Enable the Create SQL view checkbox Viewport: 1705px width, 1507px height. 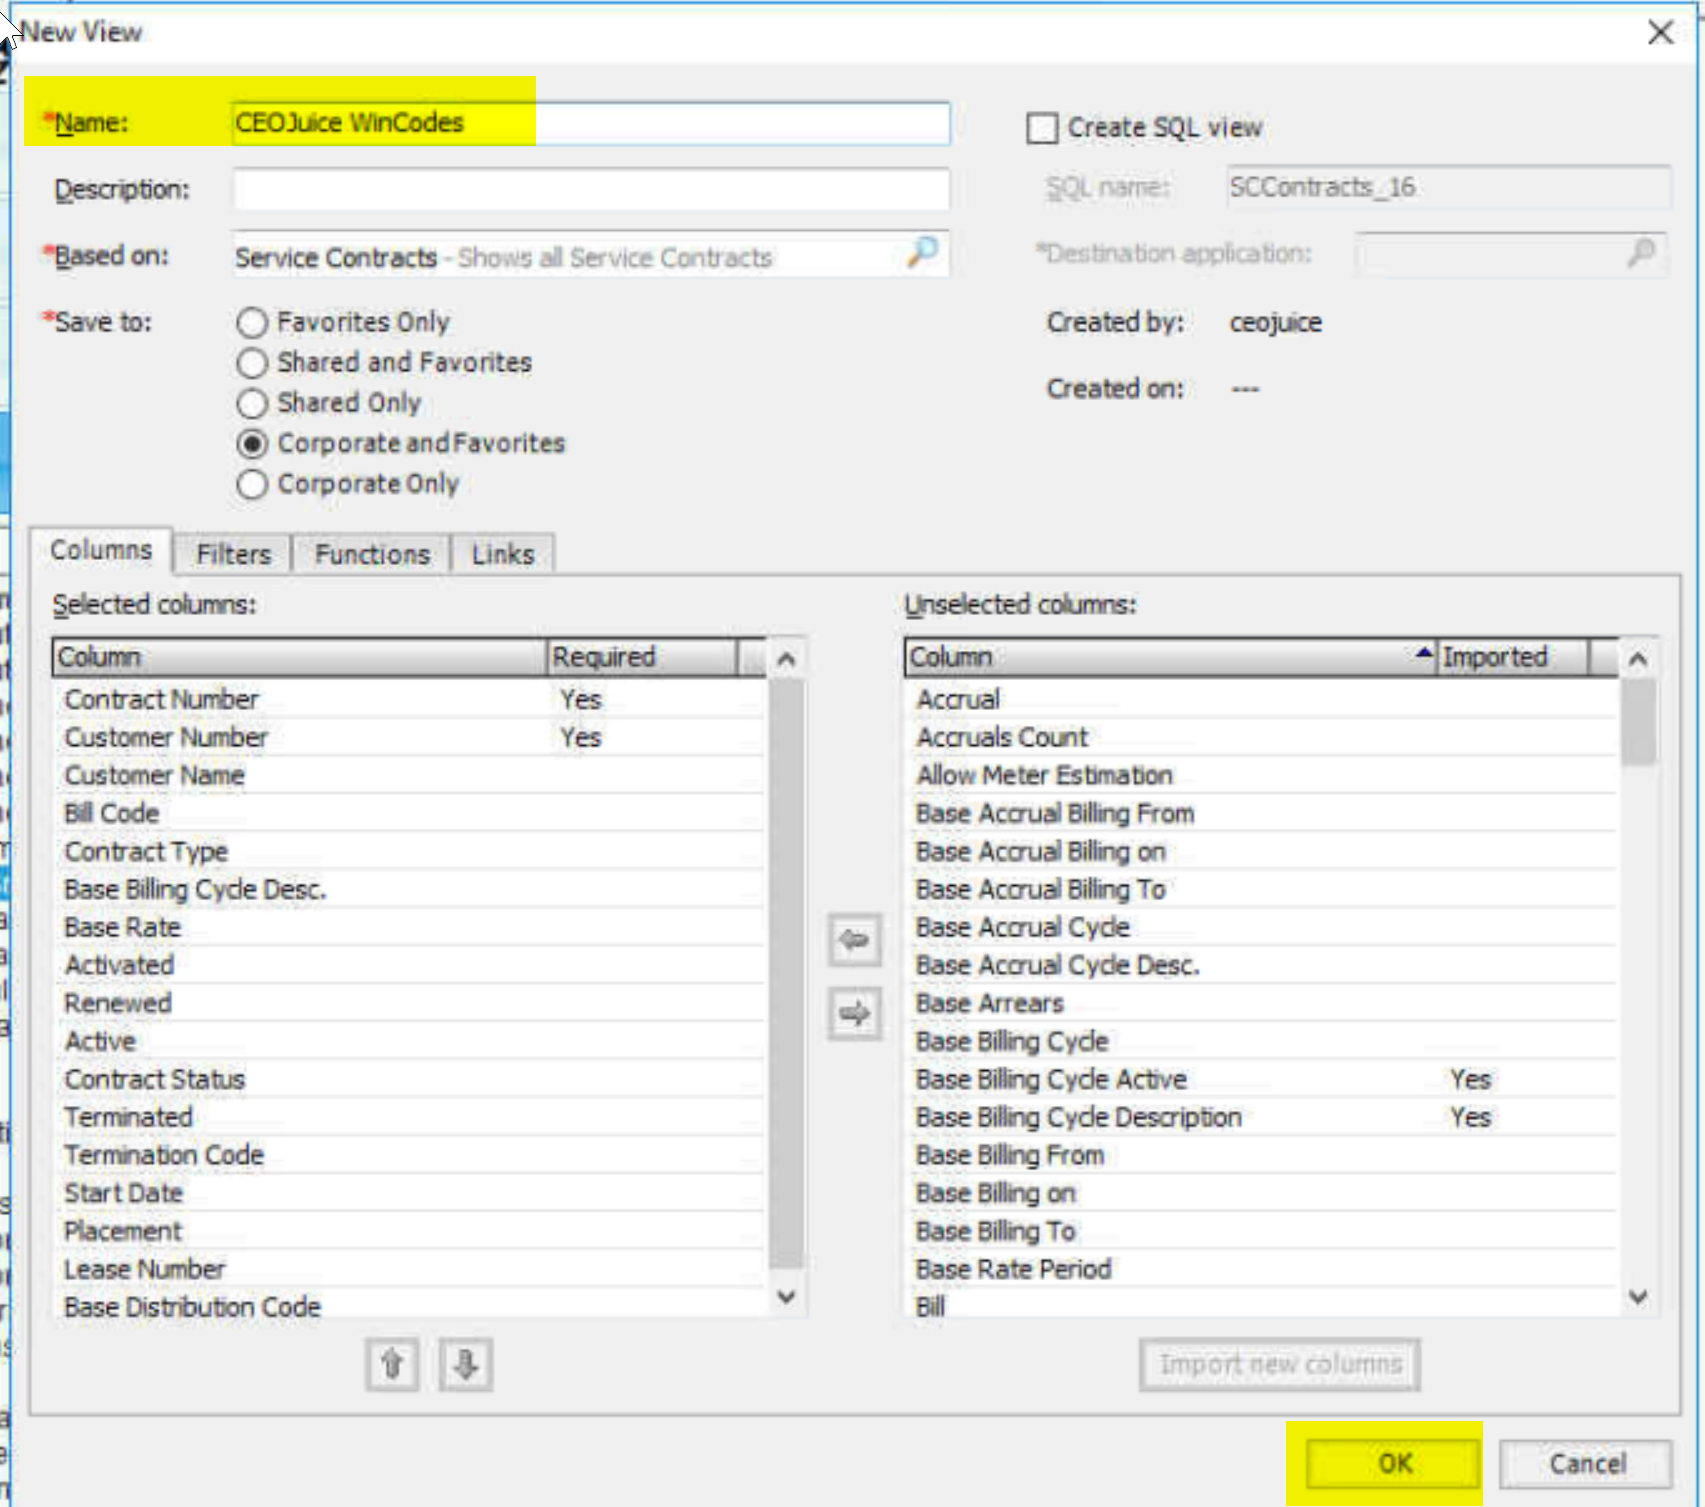1042,128
